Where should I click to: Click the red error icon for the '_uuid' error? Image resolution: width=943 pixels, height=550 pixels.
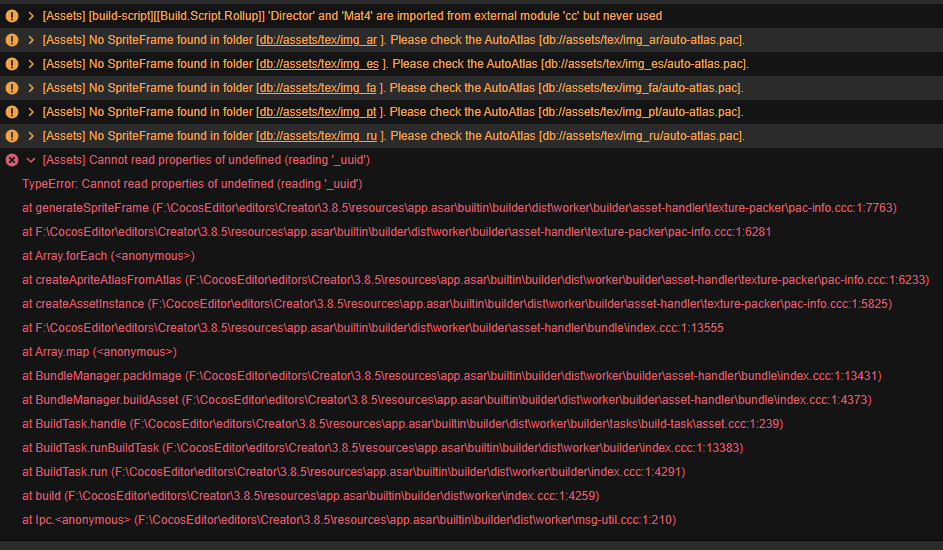(x=11, y=160)
